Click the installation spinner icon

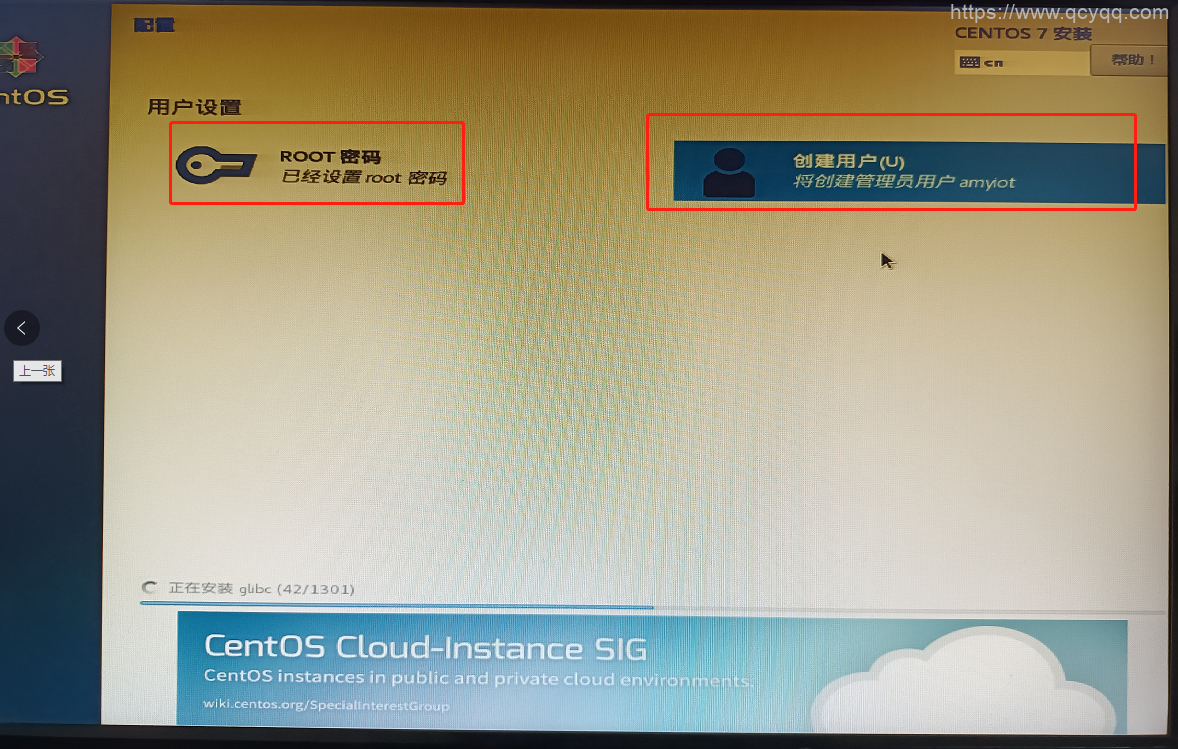pos(150,589)
